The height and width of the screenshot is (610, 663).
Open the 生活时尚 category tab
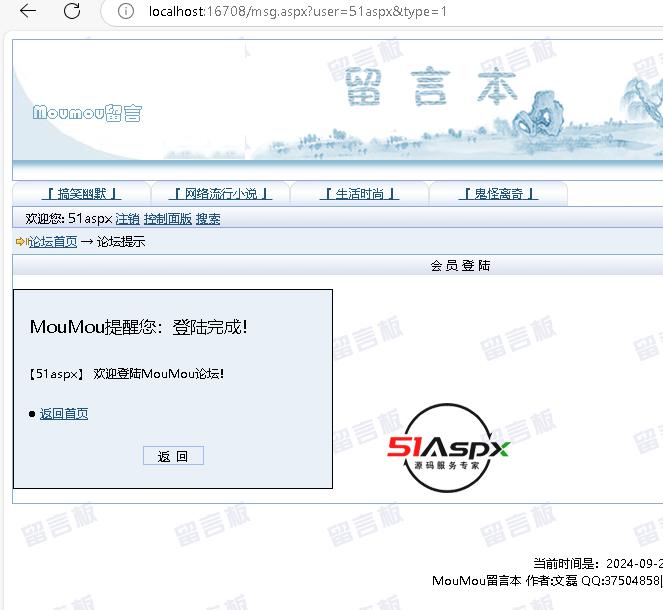[x=359, y=194]
